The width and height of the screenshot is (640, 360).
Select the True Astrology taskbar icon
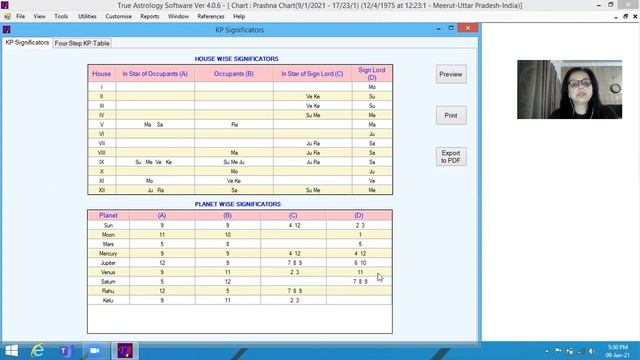click(x=125, y=351)
